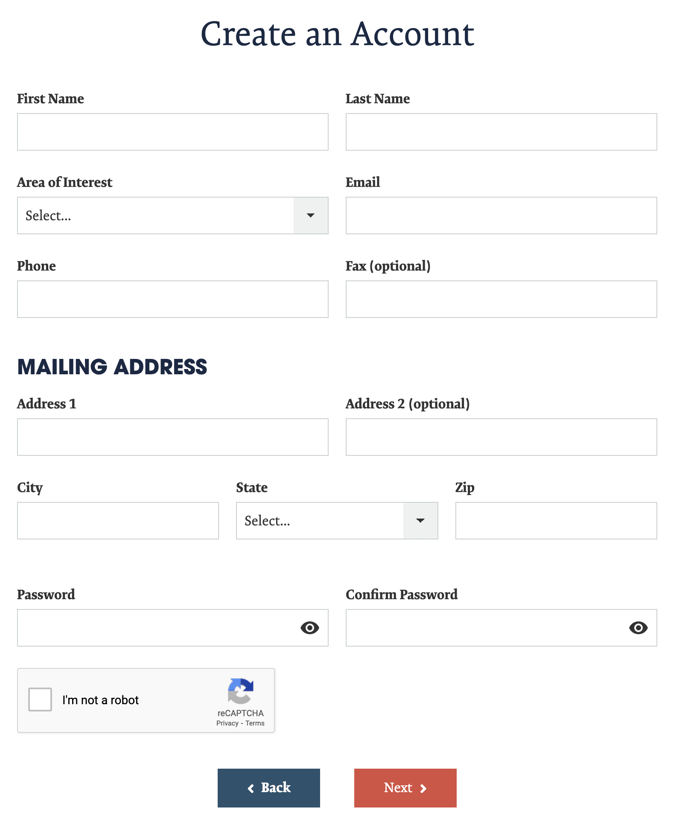Focus the Fax (optional) field
Screen dimensions: 688x822
coord(501,299)
